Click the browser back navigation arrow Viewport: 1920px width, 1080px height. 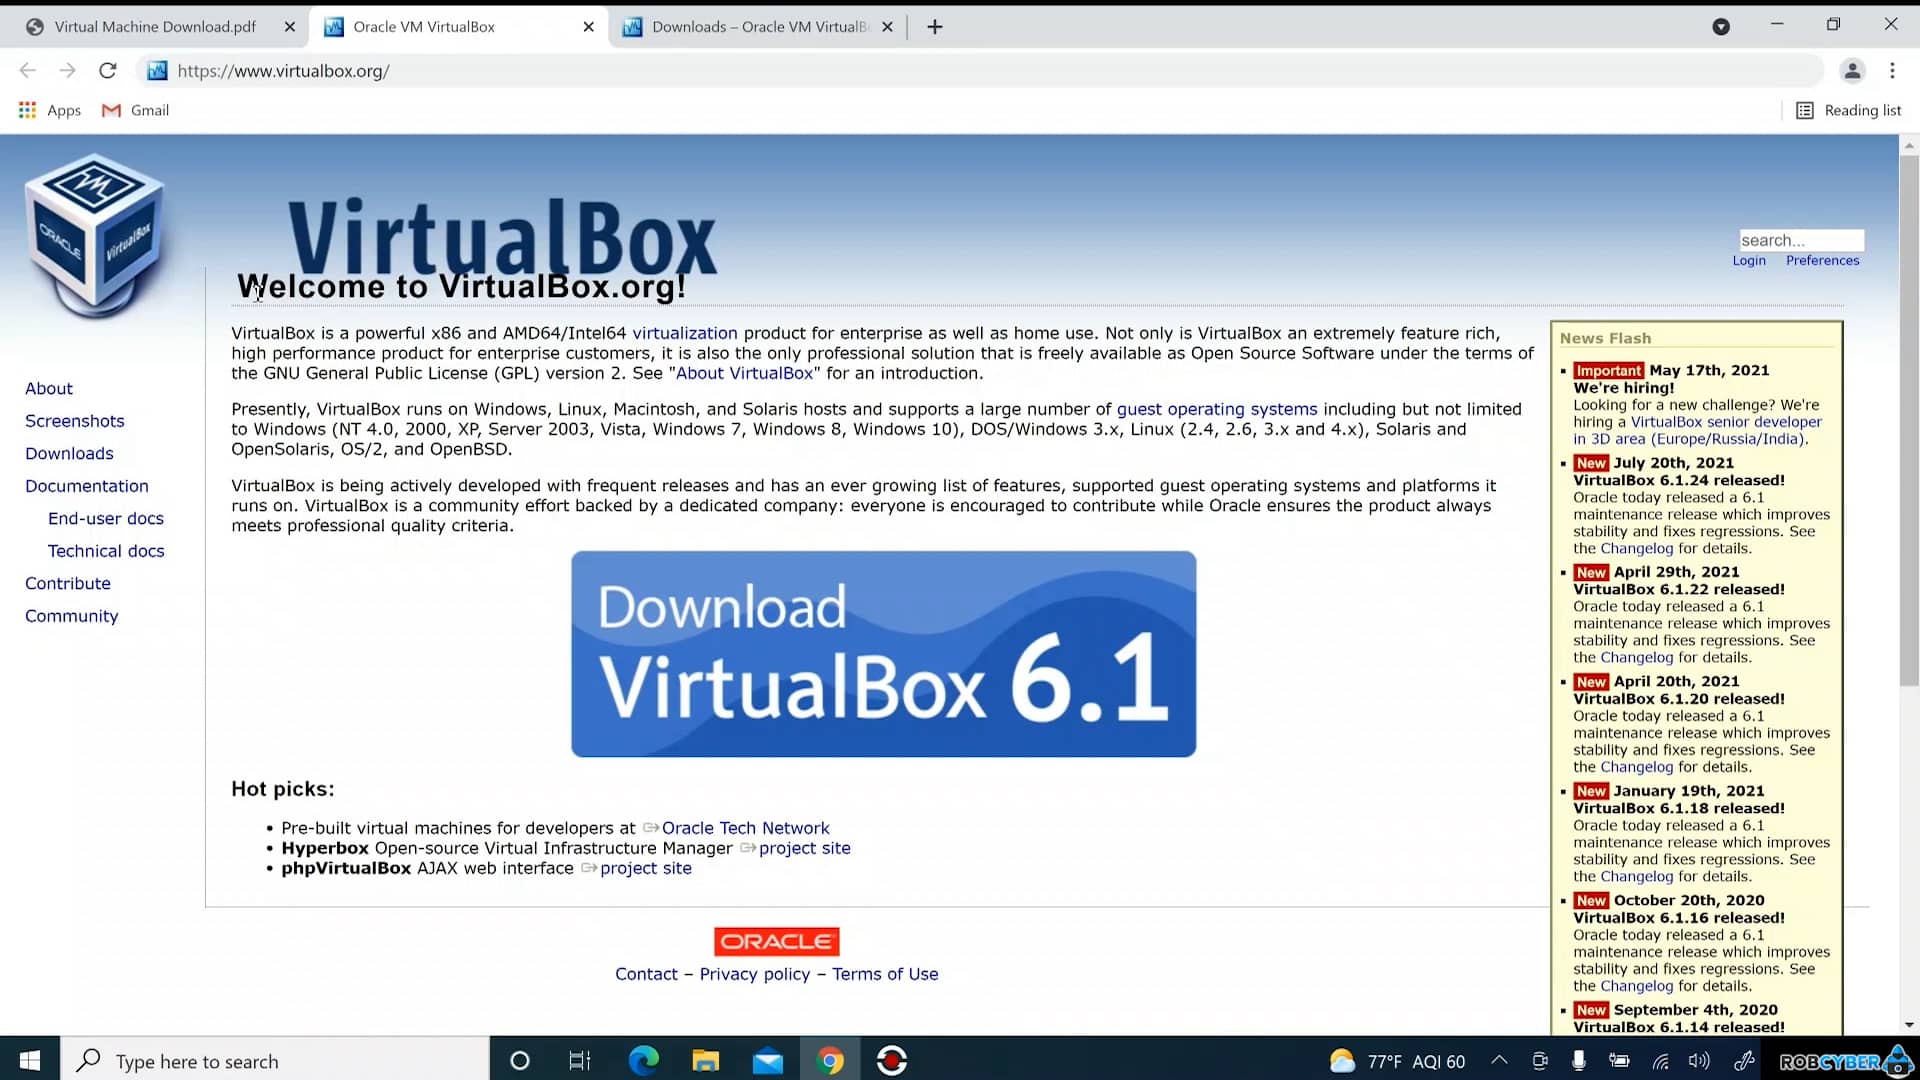tap(27, 70)
